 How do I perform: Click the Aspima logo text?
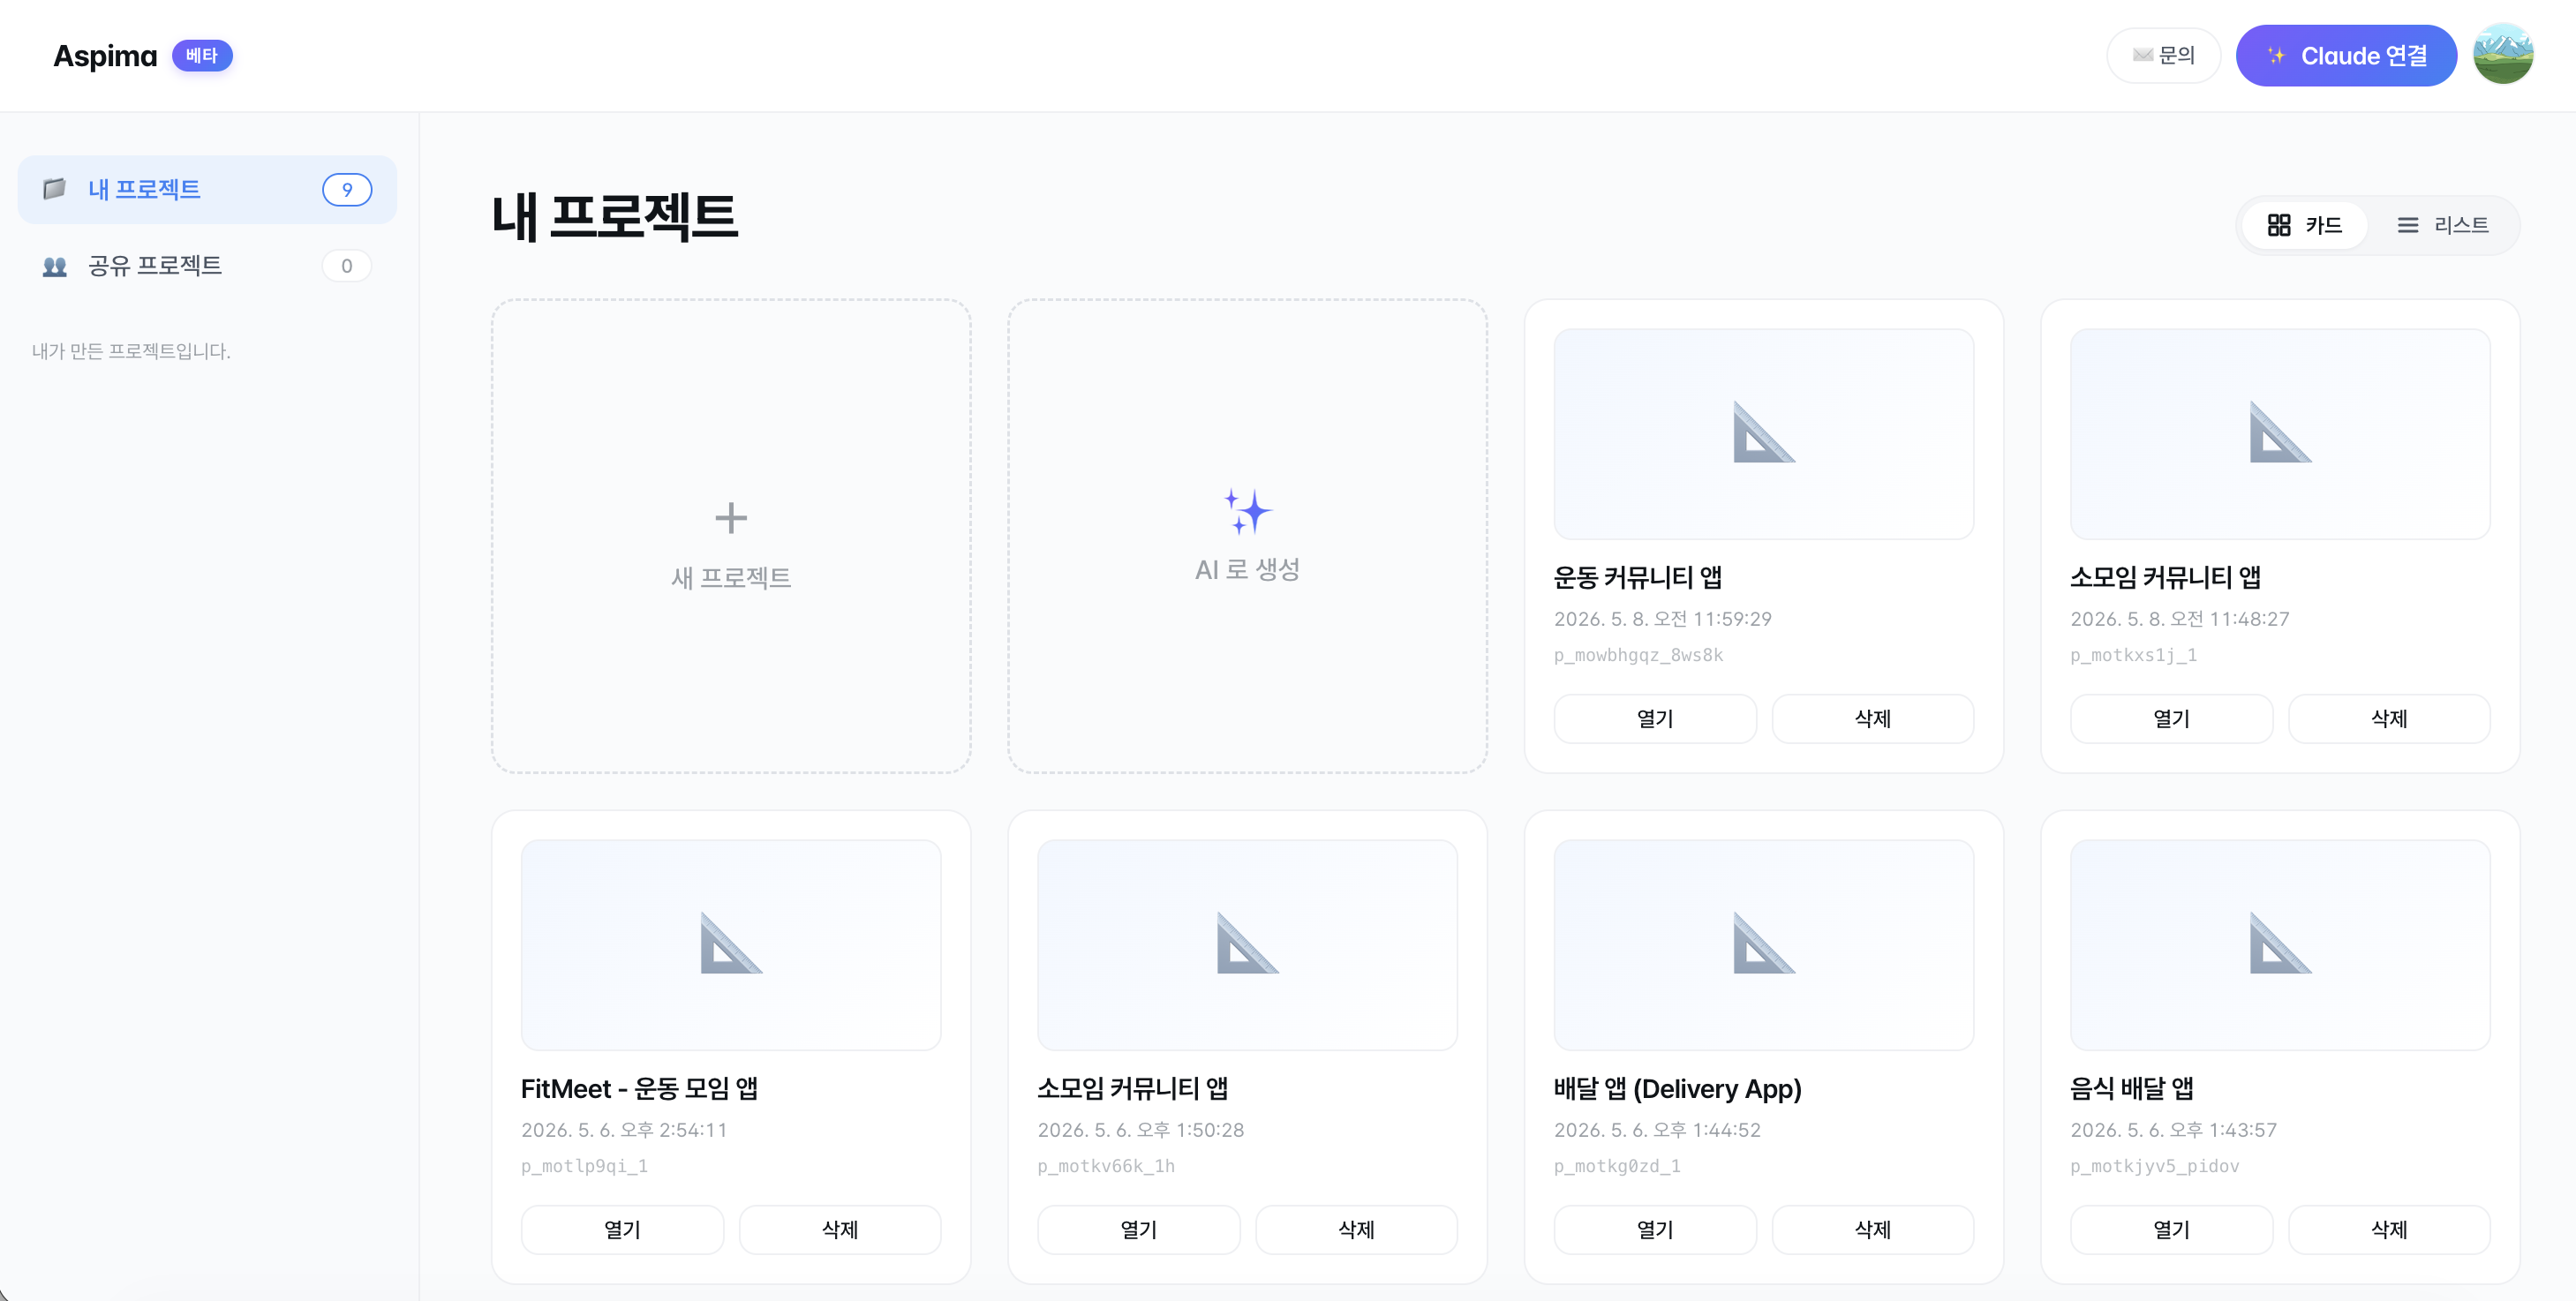coord(105,56)
